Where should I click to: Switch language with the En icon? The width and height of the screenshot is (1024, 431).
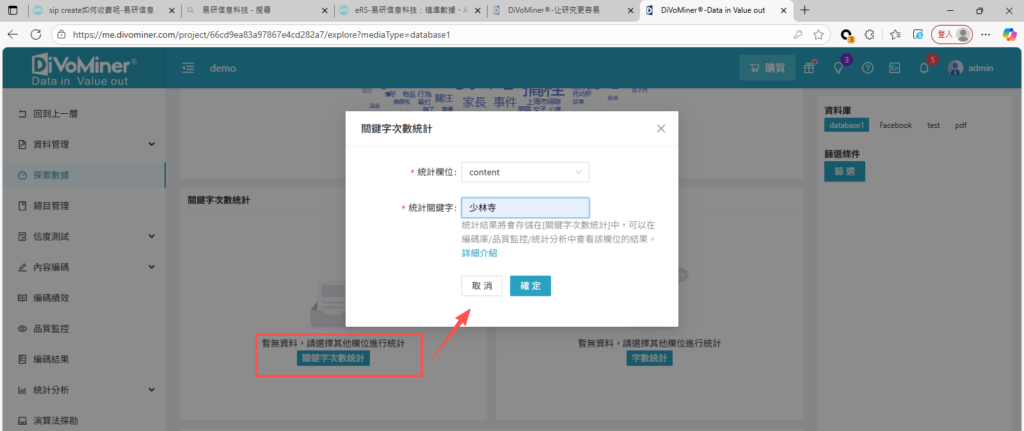[895, 69]
